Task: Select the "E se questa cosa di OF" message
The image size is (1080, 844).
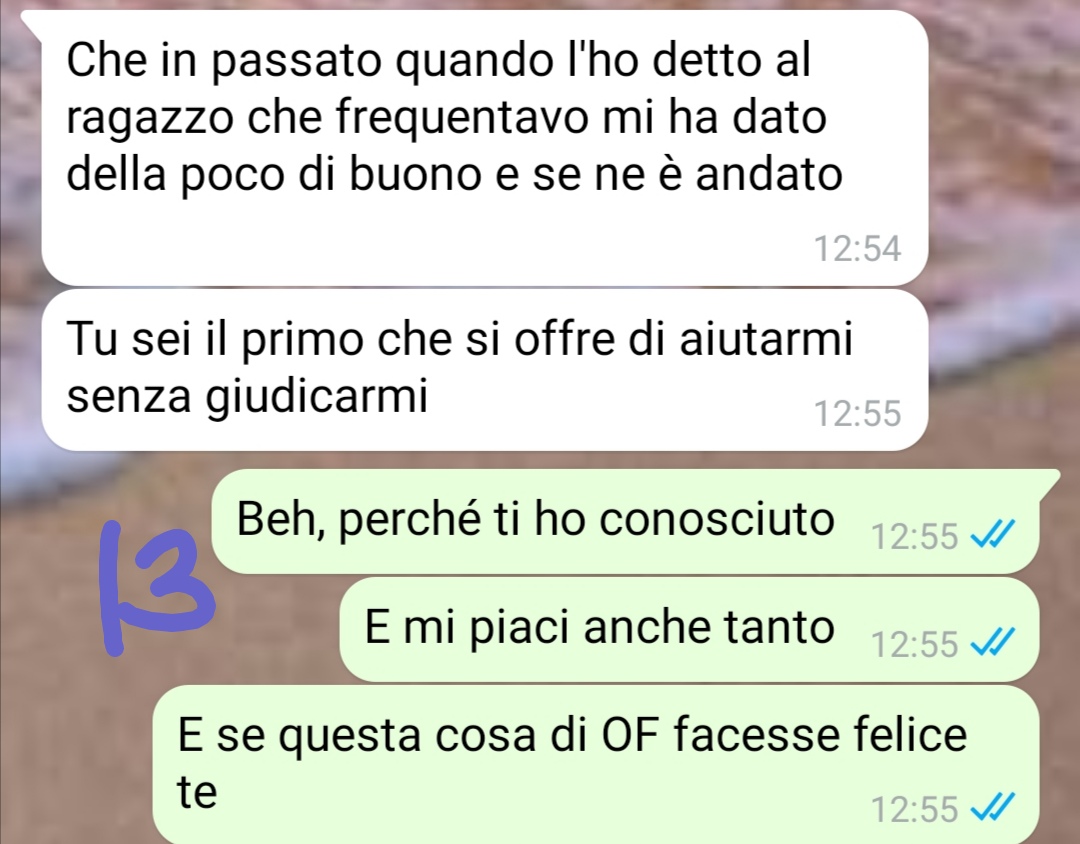Action: 596,765
